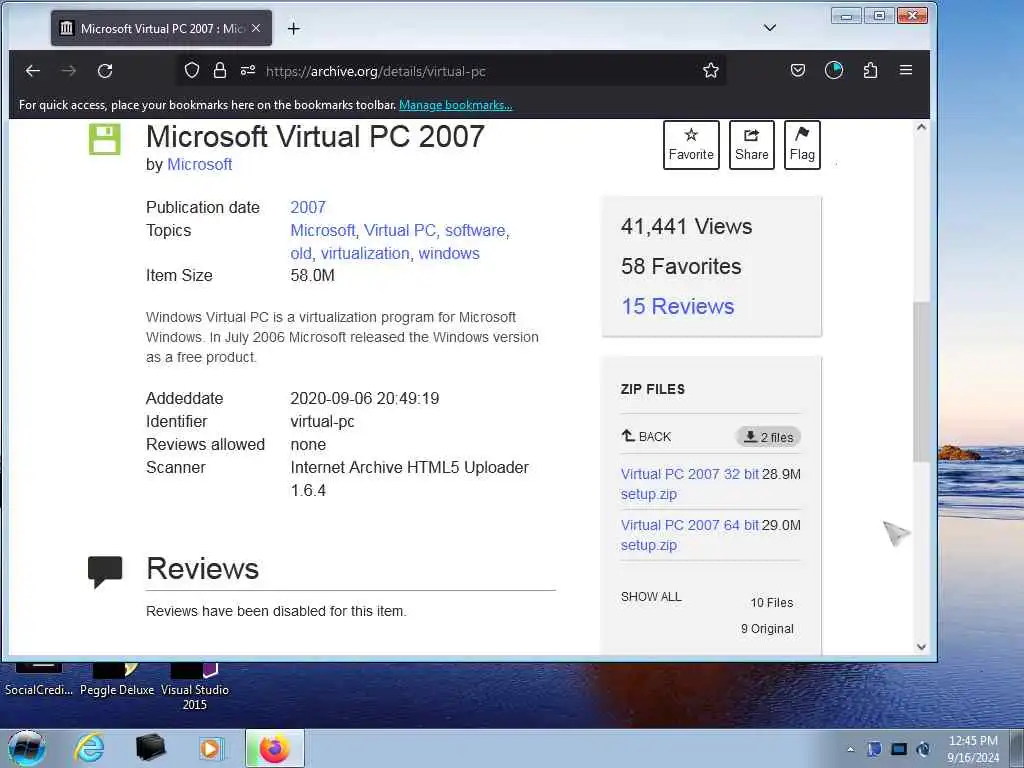This screenshot has width=1024, height=768.
Task: Go back with the browser back arrow
Action: coord(33,71)
